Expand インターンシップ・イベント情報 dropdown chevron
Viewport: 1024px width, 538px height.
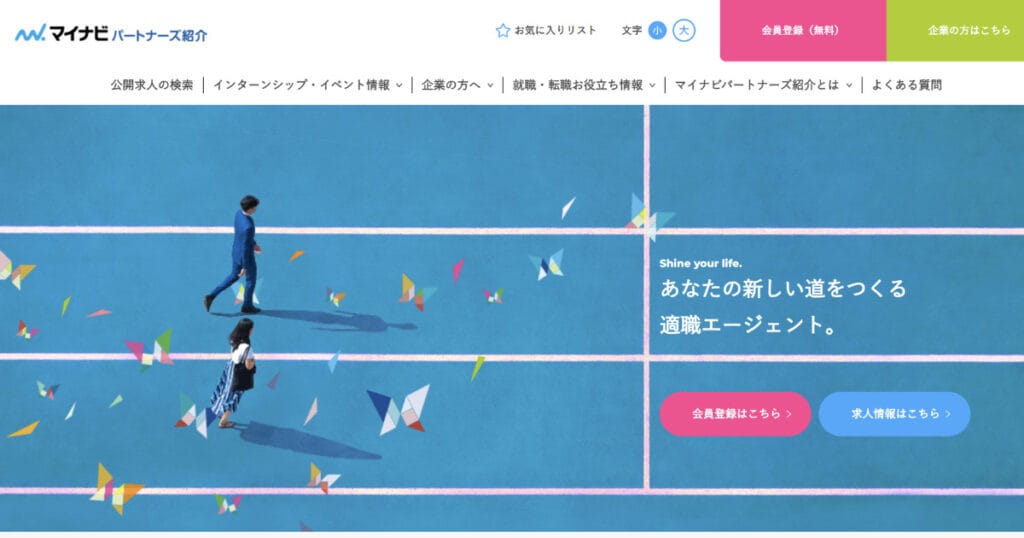(x=398, y=86)
